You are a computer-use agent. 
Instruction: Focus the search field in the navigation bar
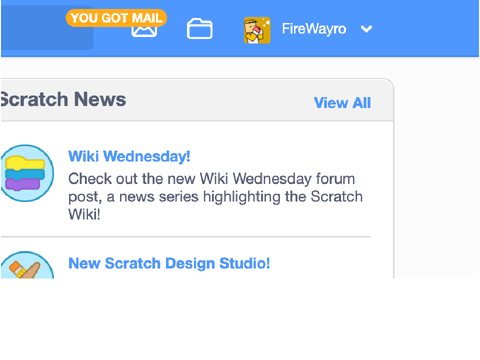tap(47, 28)
